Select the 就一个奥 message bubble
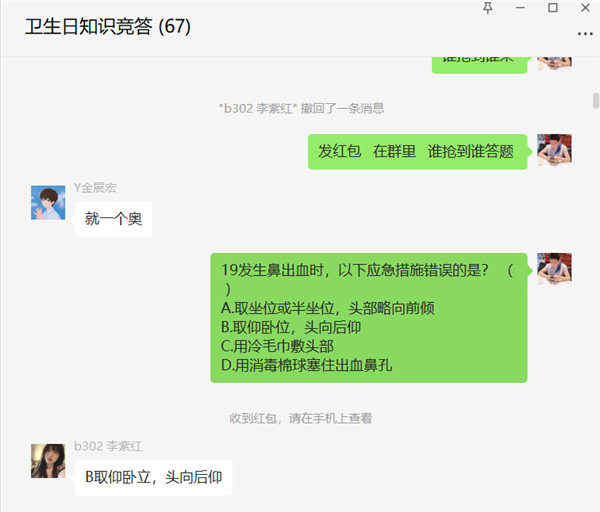This screenshot has width=600, height=512. click(114, 219)
